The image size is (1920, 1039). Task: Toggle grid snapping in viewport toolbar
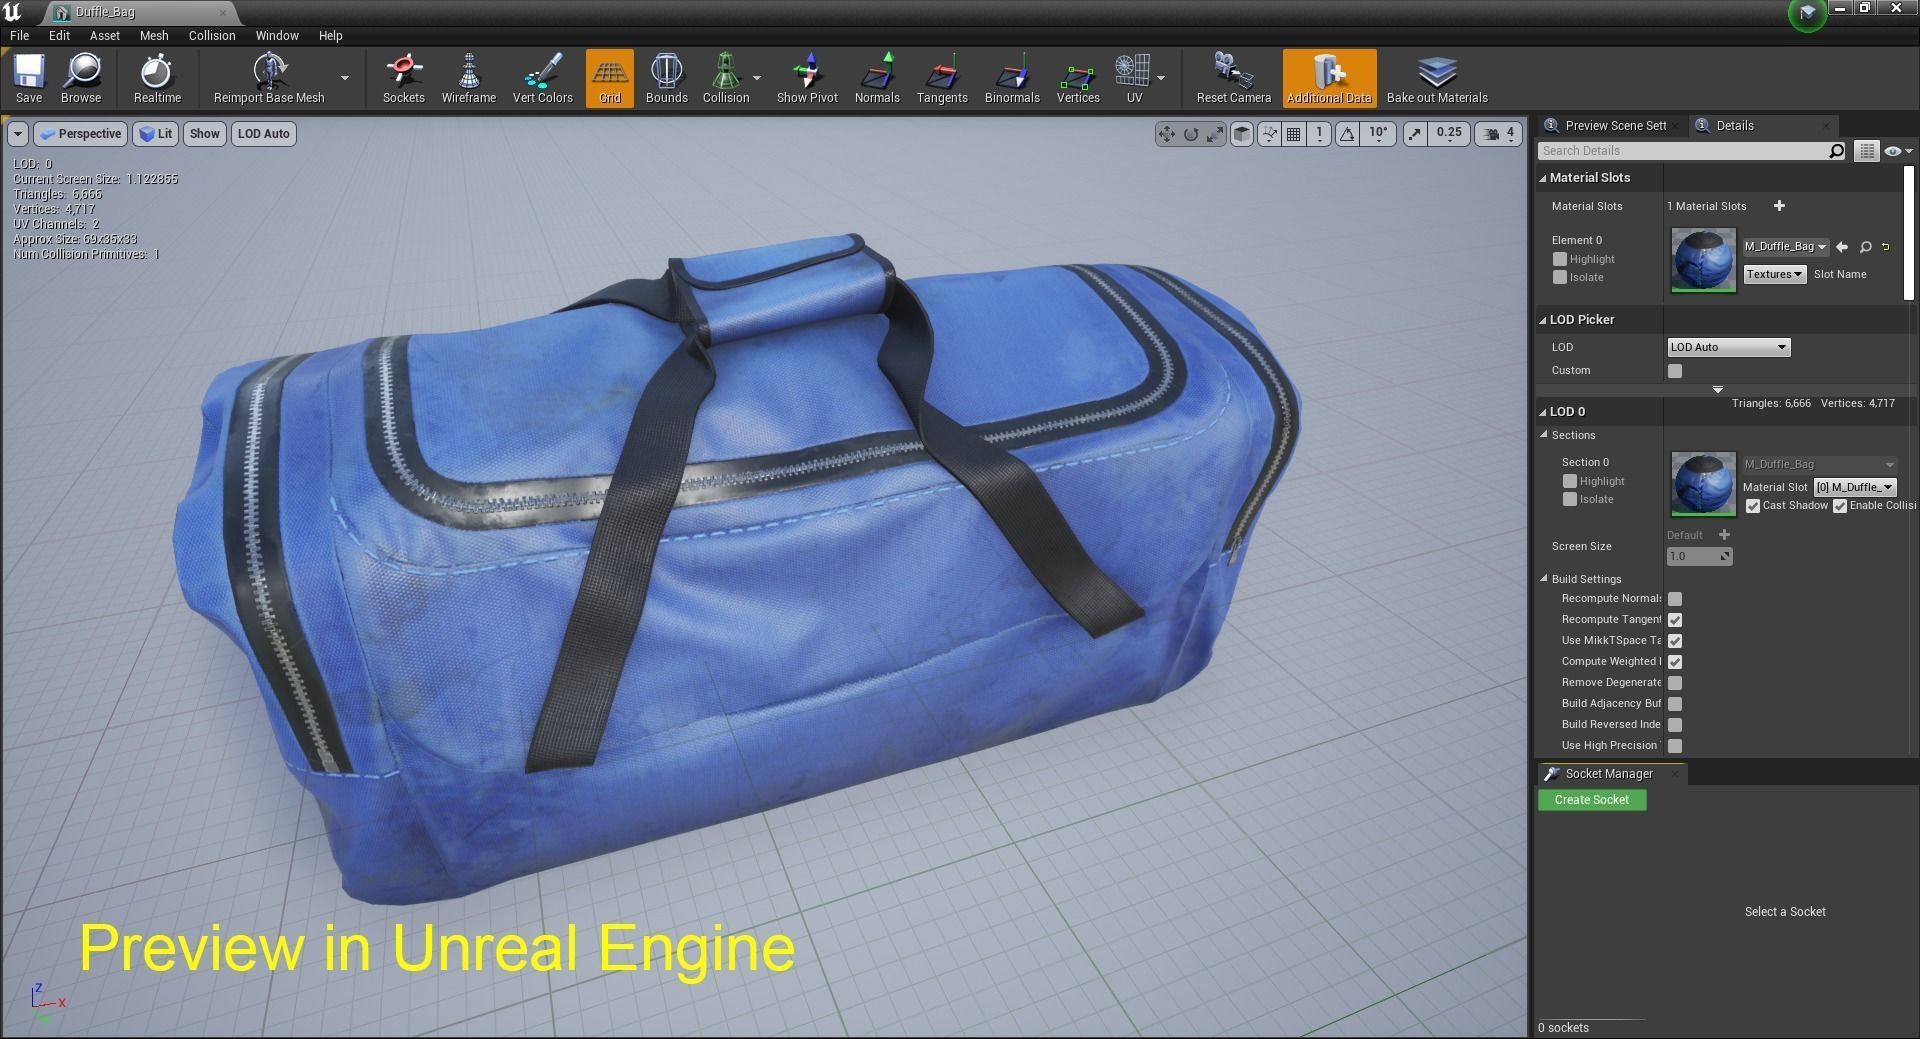(x=1294, y=134)
